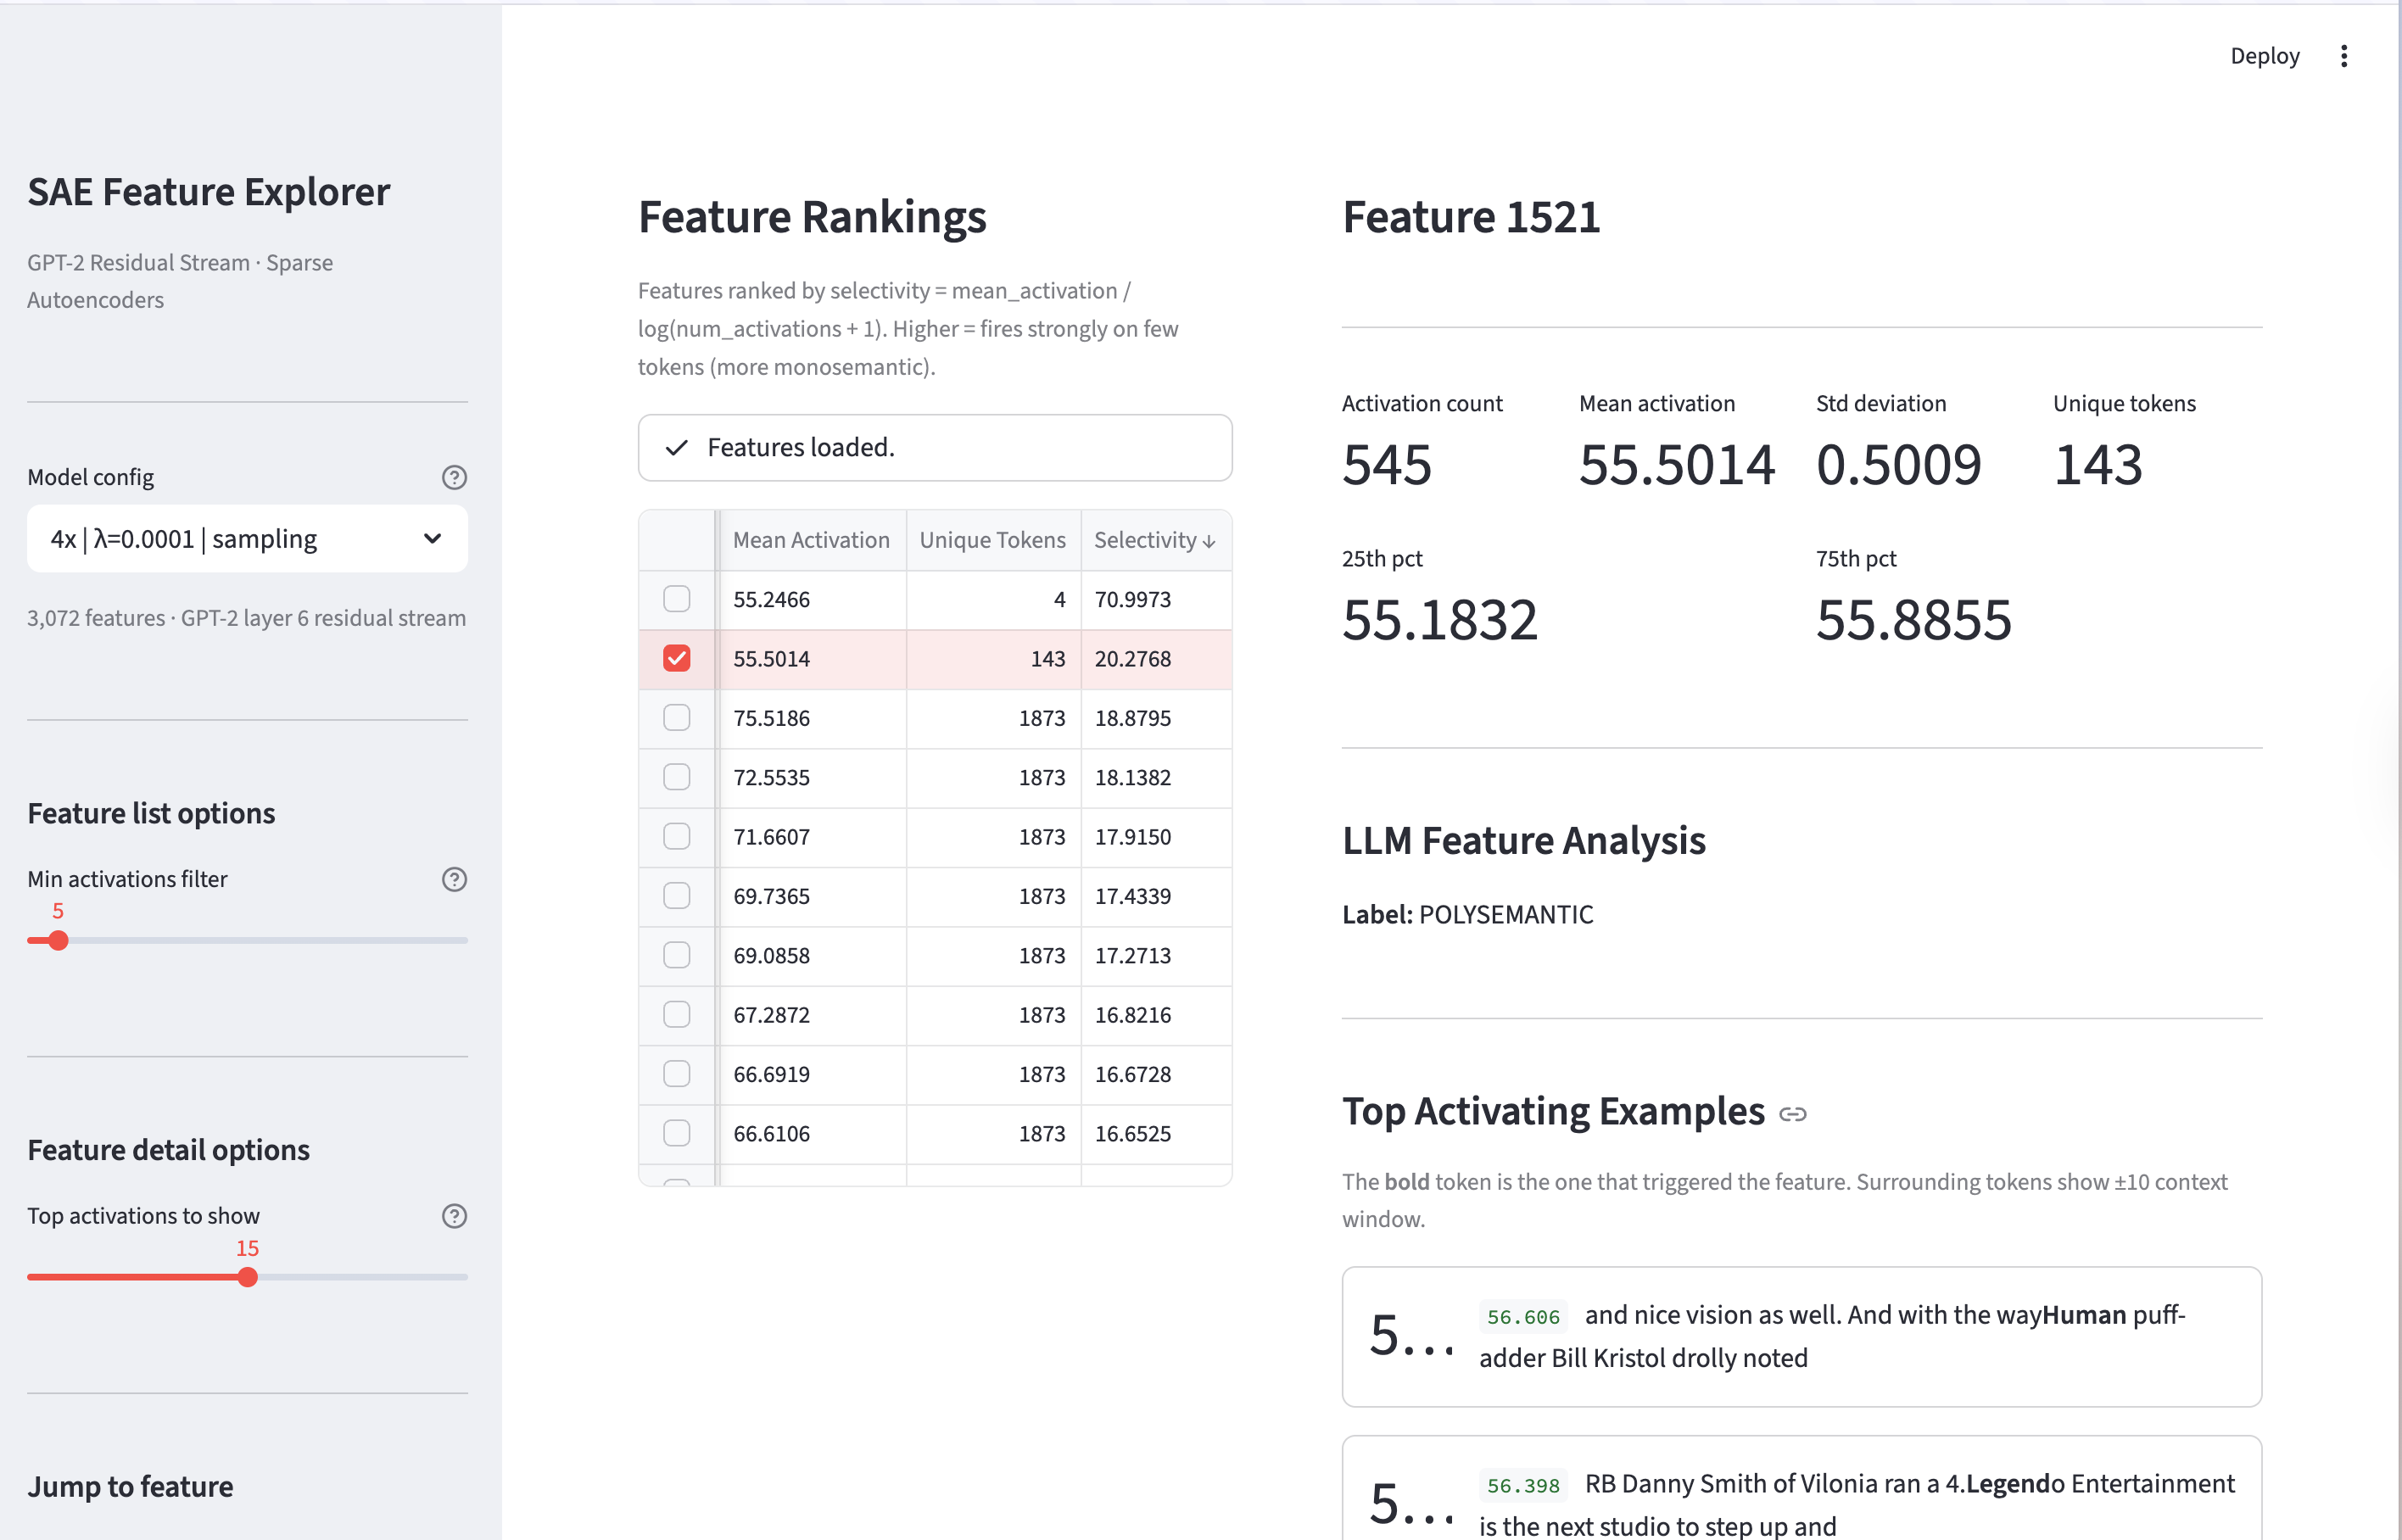
Task: Select checkbox for the 75.5186 row
Action: 677,718
